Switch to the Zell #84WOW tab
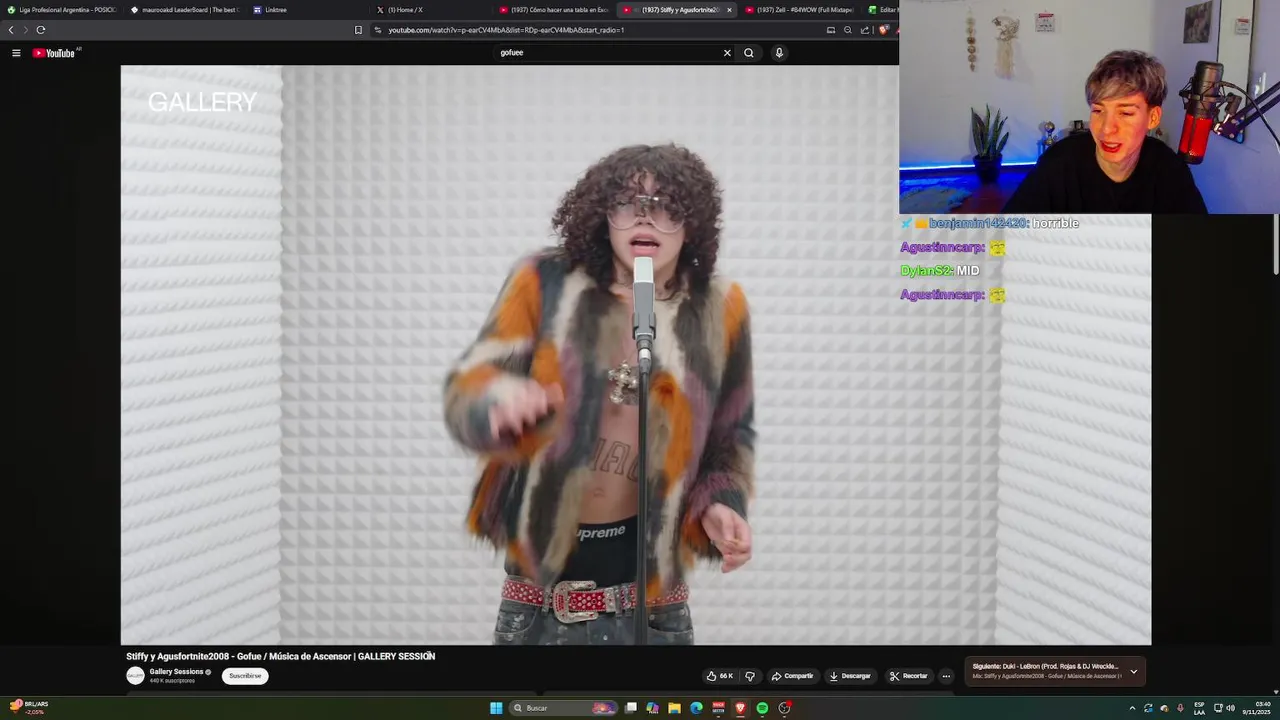This screenshot has height=720, width=1280. [800, 10]
